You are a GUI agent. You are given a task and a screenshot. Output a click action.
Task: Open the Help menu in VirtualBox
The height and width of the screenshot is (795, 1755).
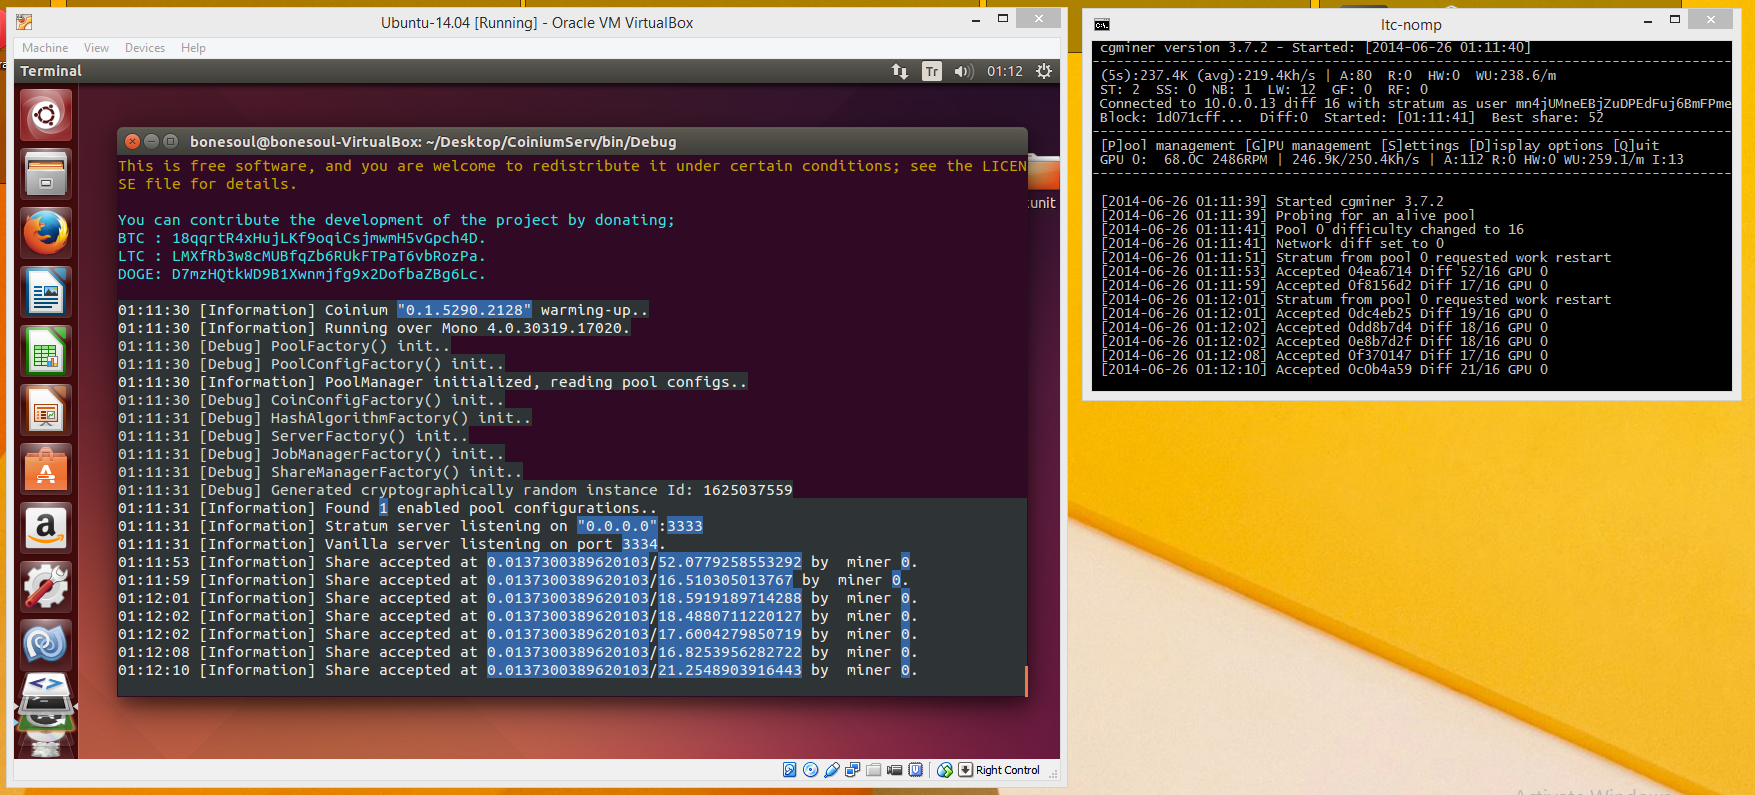tap(193, 48)
